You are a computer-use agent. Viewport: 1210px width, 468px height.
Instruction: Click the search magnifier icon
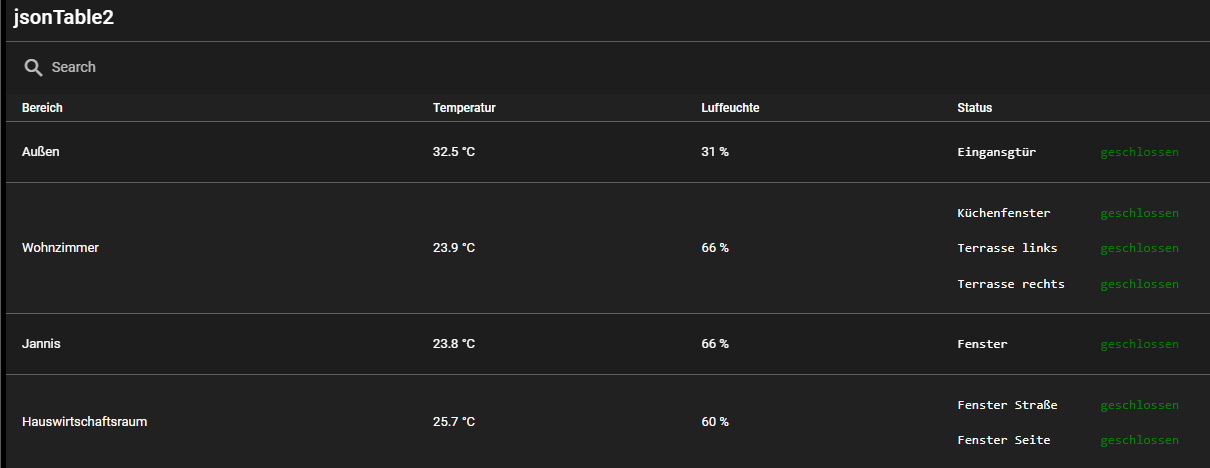point(34,67)
